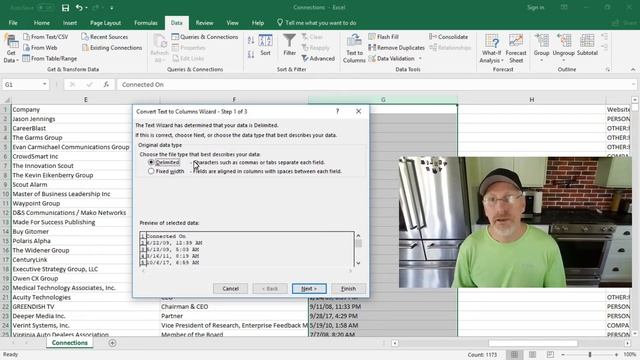Click the formula bar with Connected On

point(376,84)
